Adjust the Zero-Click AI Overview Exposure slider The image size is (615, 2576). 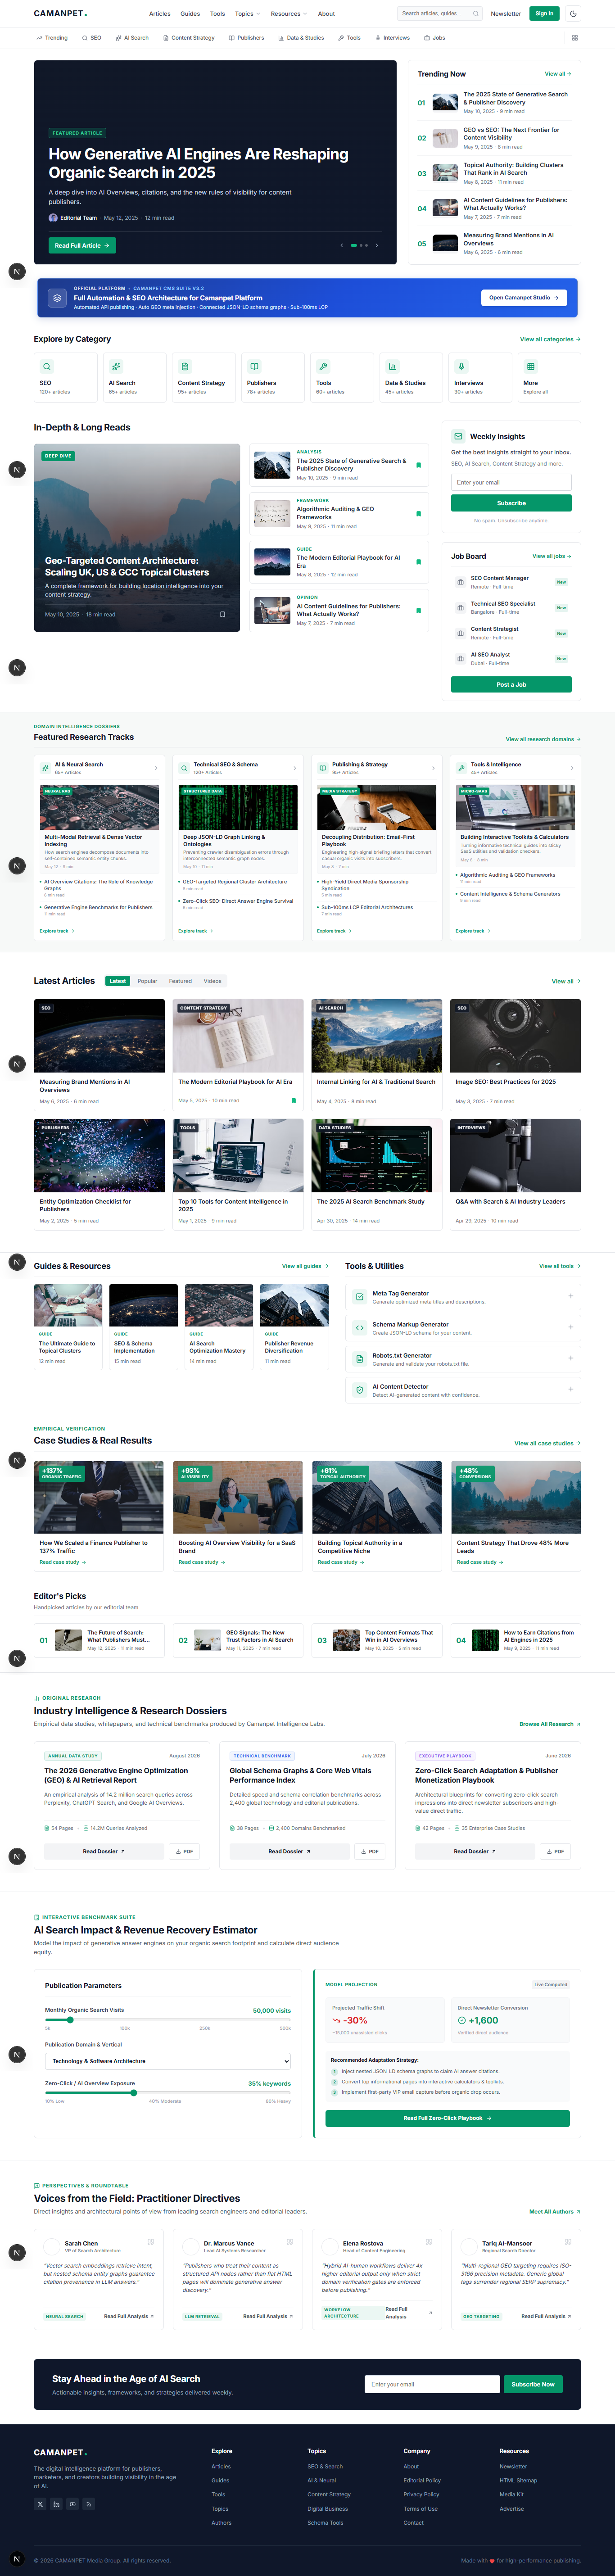point(168,2093)
